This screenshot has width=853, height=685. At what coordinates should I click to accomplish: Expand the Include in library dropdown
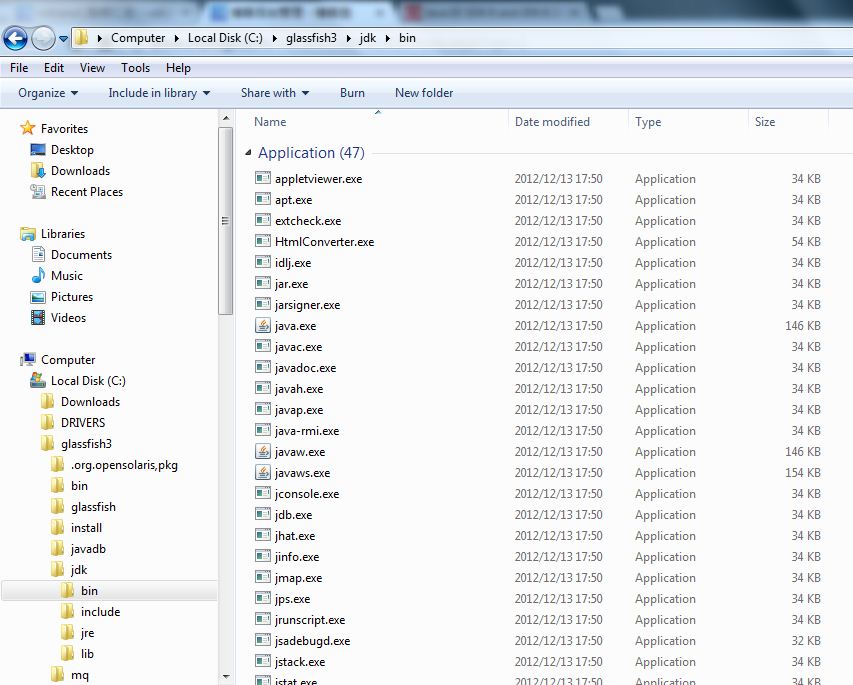(x=159, y=93)
